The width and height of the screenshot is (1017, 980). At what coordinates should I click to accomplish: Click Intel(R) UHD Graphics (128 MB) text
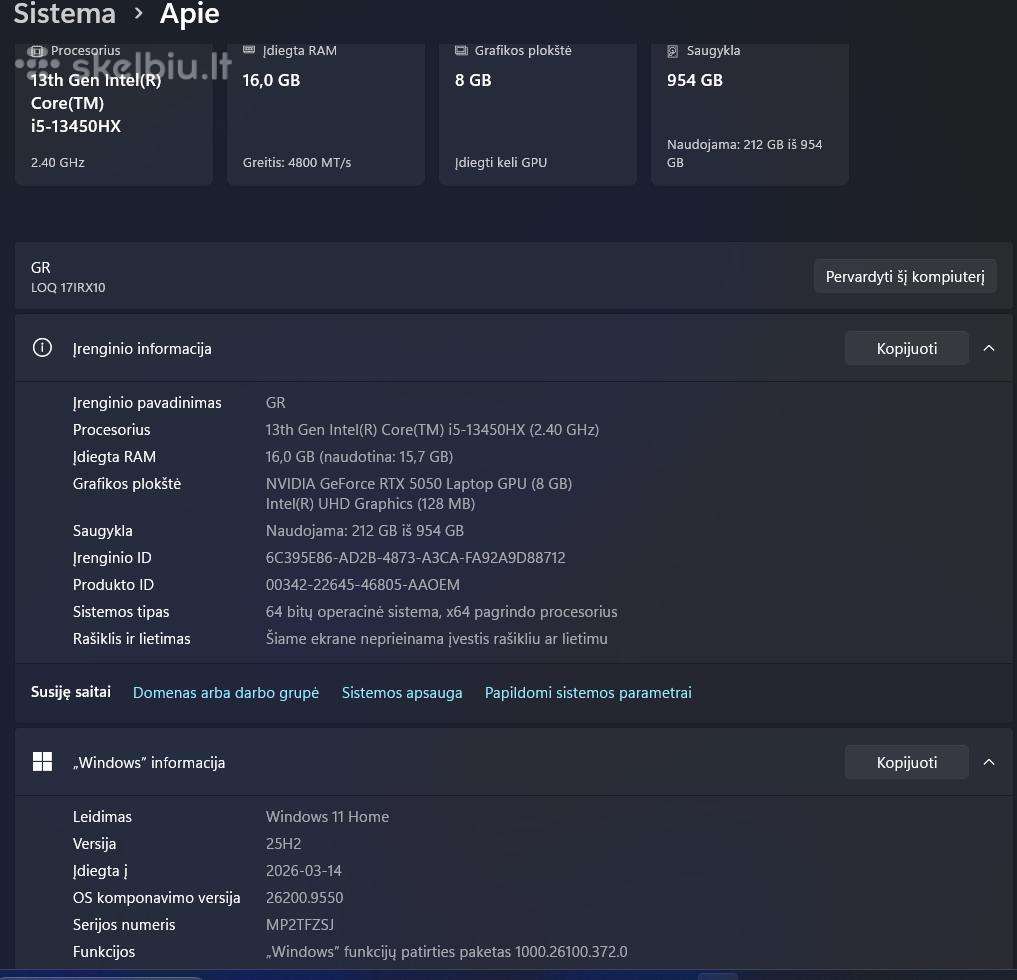[370, 503]
